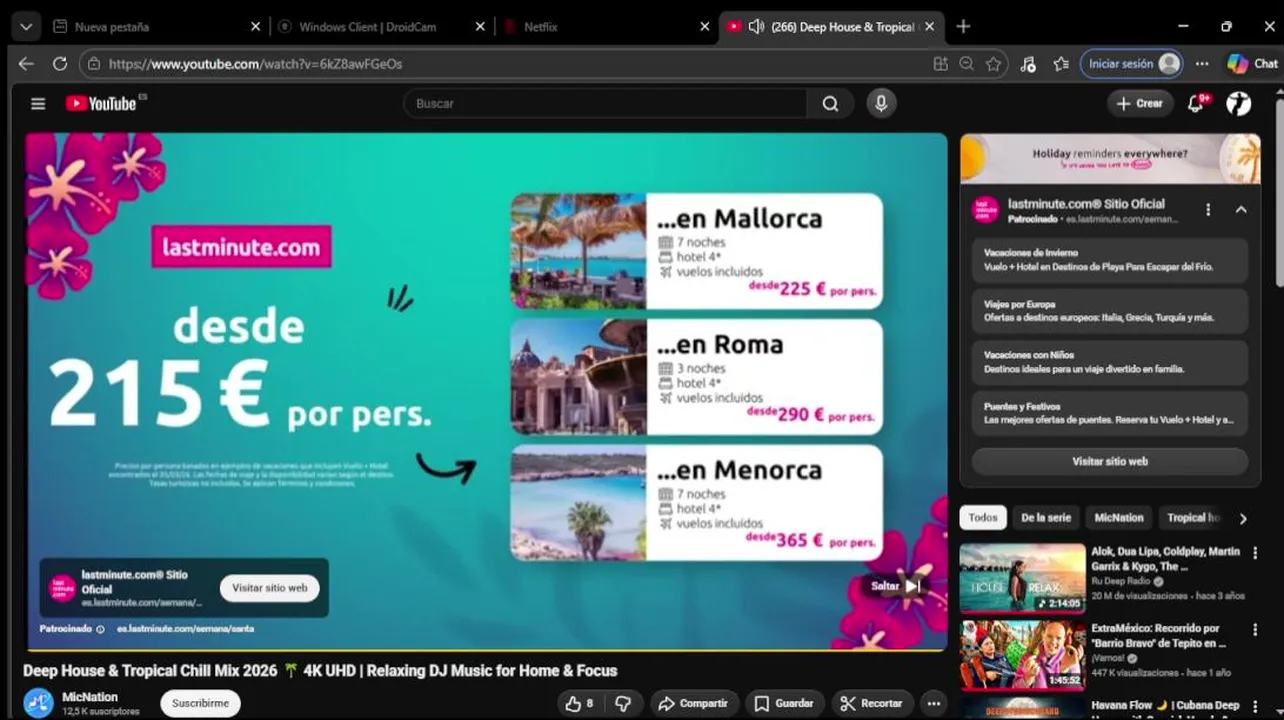Open ExtraMéxico Barrio Bravo video thumbnail
1284x720 pixels.
tap(1022, 655)
